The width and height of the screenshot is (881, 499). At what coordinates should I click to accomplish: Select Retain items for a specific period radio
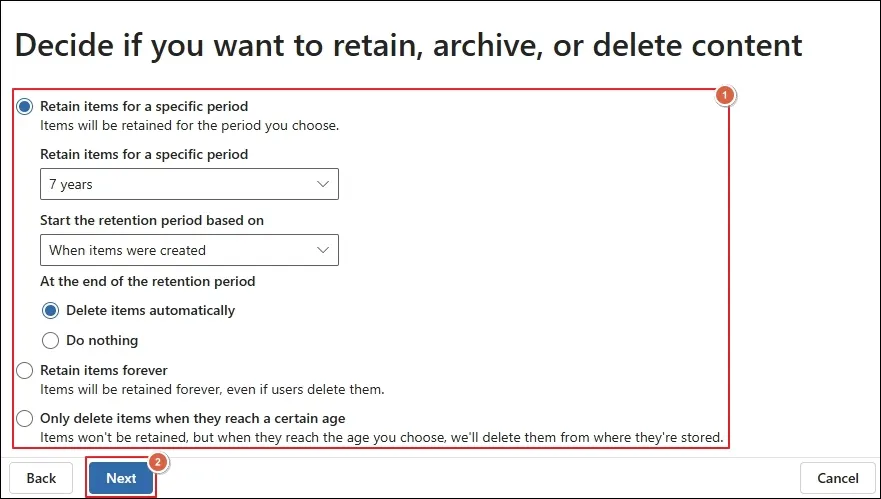pyautogui.click(x=25, y=106)
